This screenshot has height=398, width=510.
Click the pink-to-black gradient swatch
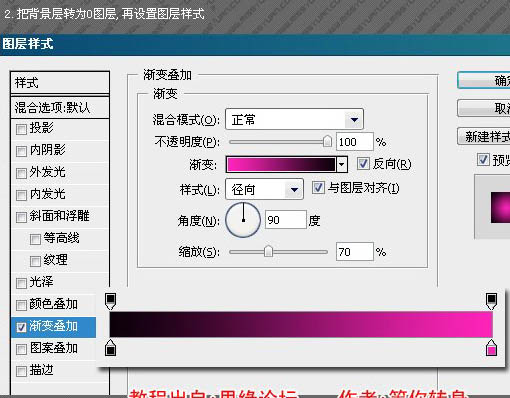tap(281, 164)
